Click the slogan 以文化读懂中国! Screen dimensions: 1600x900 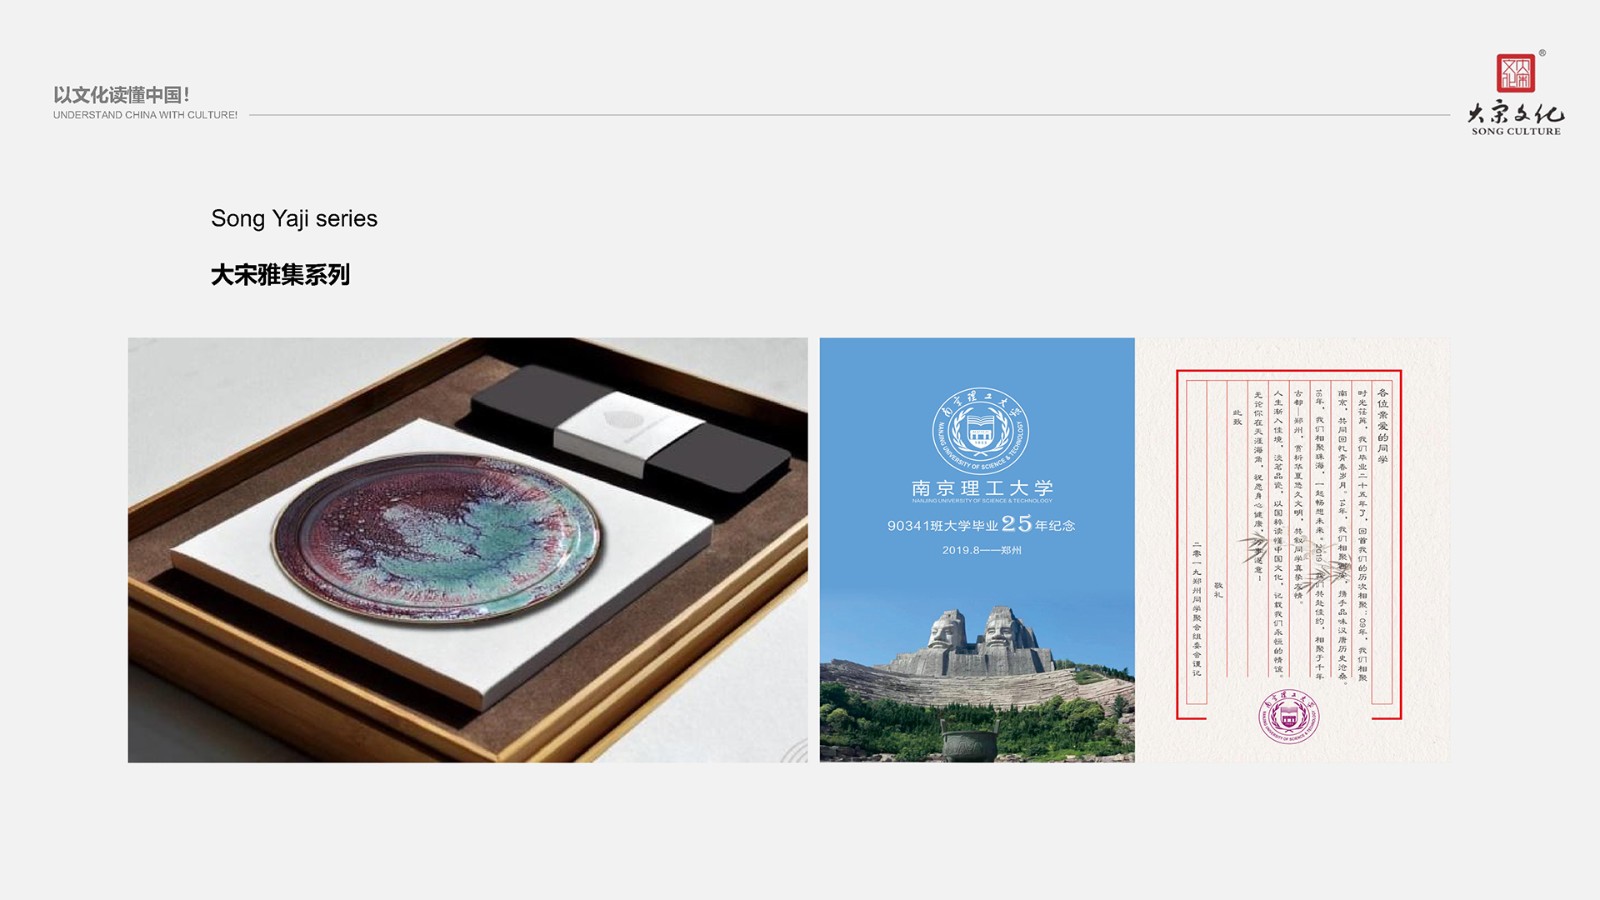(121, 95)
